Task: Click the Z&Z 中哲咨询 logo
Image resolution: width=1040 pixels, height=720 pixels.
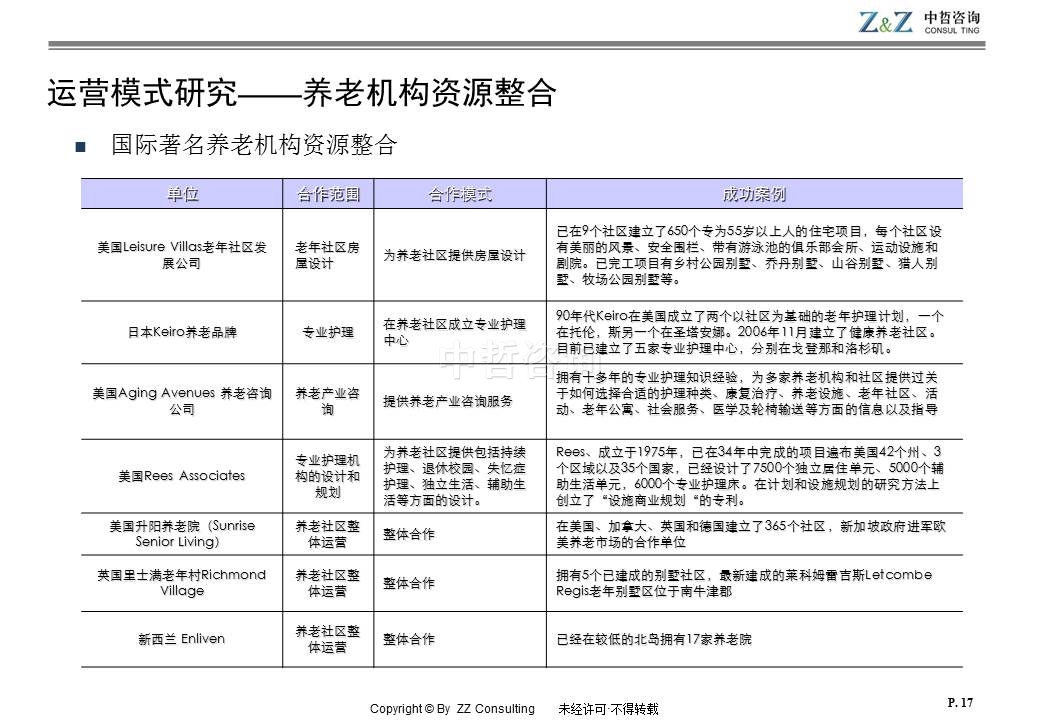Action: click(x=919, y=21)
